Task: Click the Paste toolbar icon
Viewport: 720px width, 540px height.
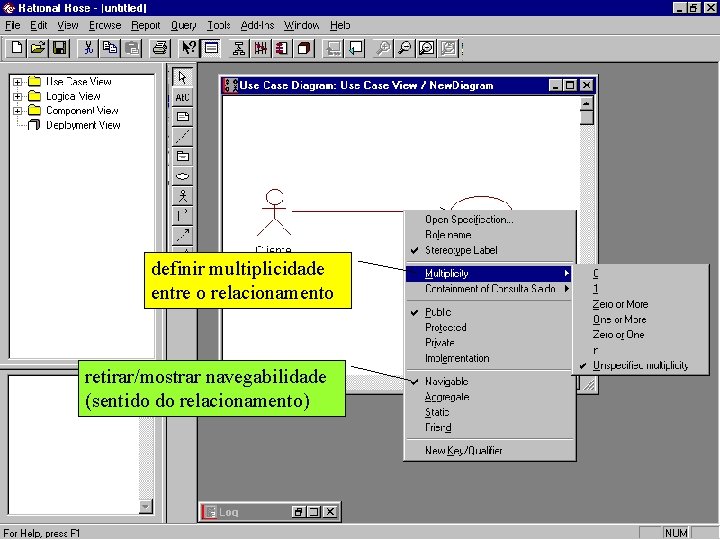Action: [132, 48]
